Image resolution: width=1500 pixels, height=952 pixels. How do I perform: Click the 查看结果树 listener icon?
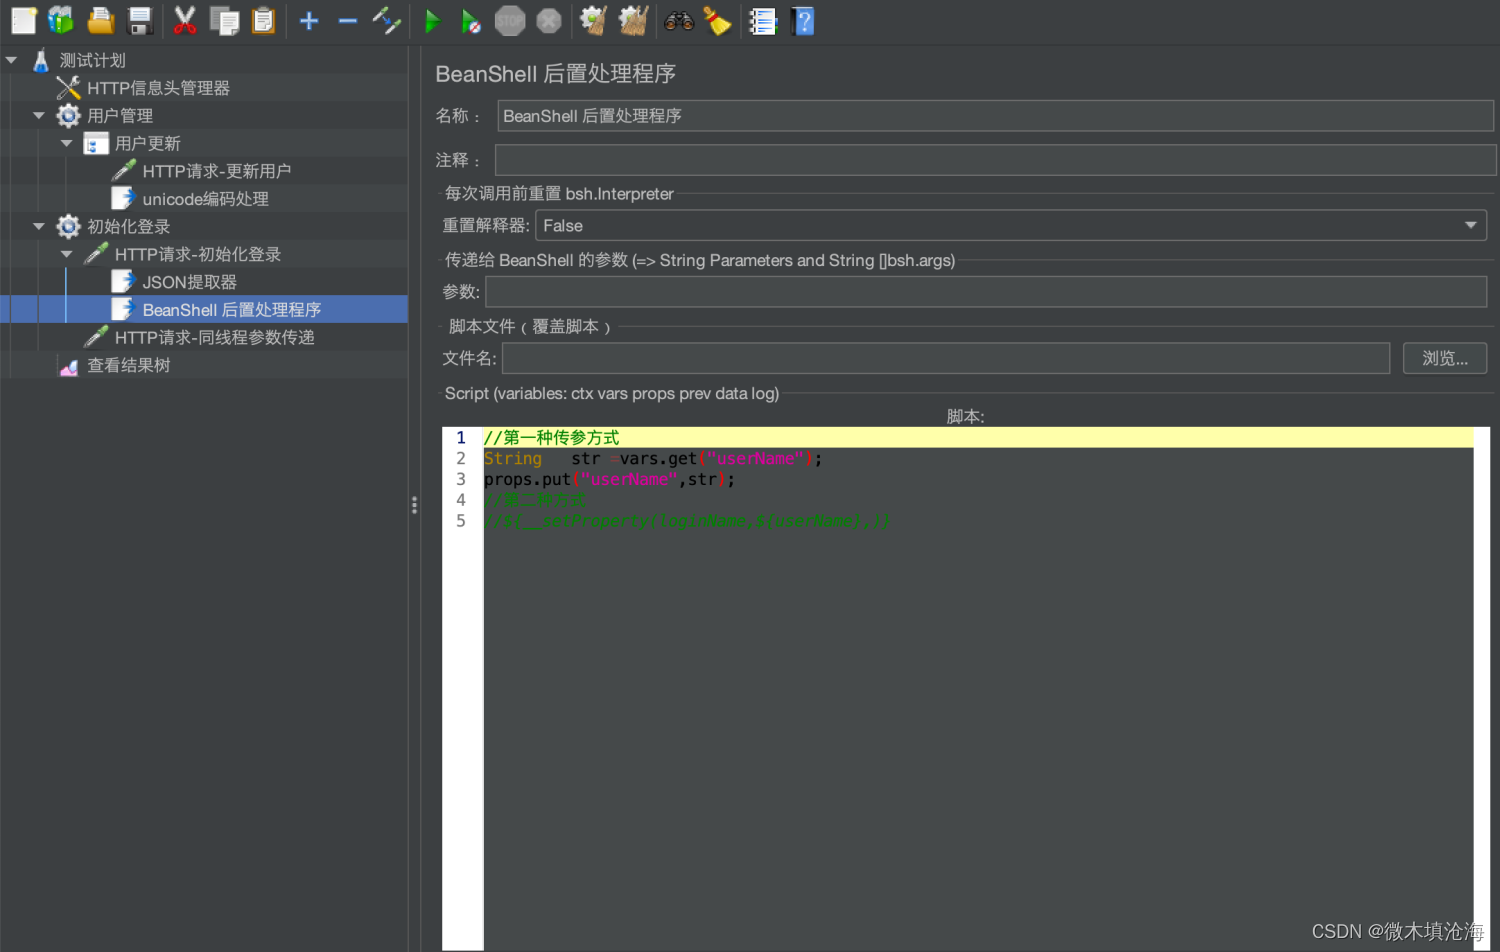click(68, 366)
